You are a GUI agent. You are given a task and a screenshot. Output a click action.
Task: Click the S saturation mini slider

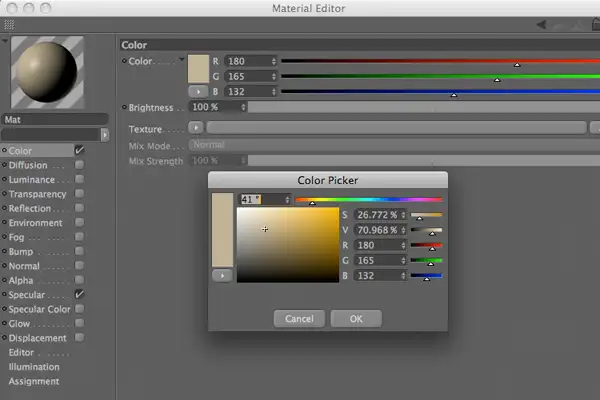(426, 215)
